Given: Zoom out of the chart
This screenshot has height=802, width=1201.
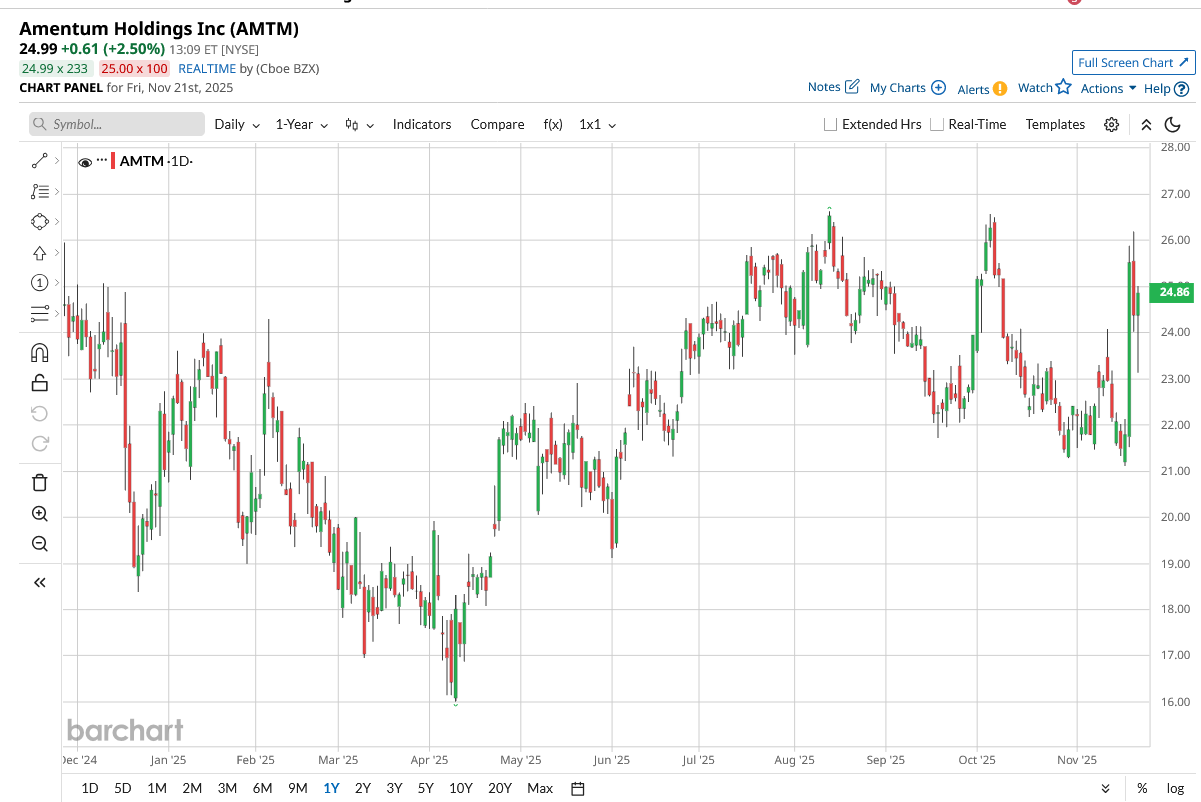Looking at the screenshot, I should point(39,544).
